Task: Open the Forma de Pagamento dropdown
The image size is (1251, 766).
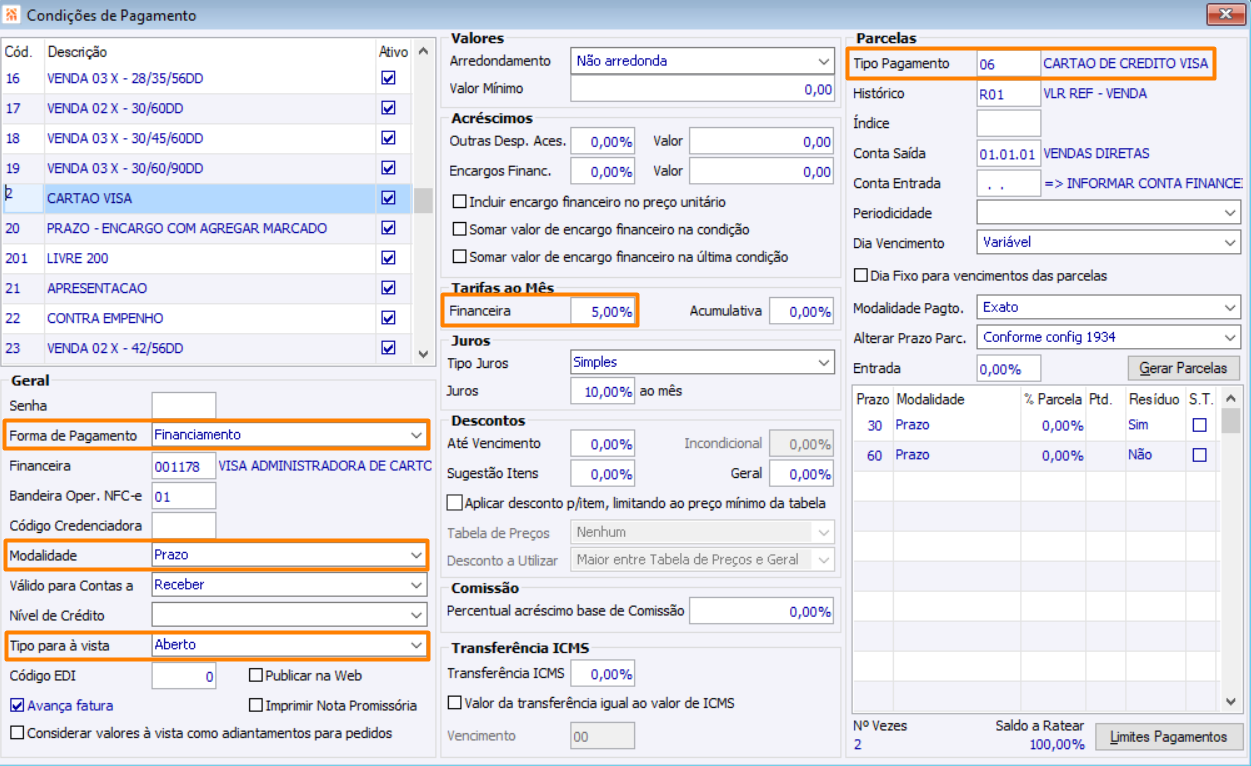Action: [x=416, y=435]
